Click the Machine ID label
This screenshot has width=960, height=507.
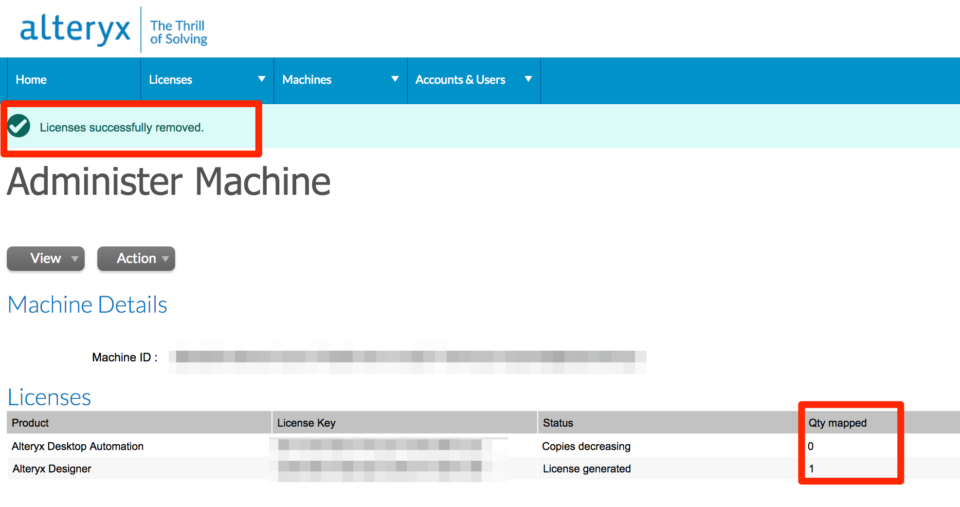(x=125, y=358)
